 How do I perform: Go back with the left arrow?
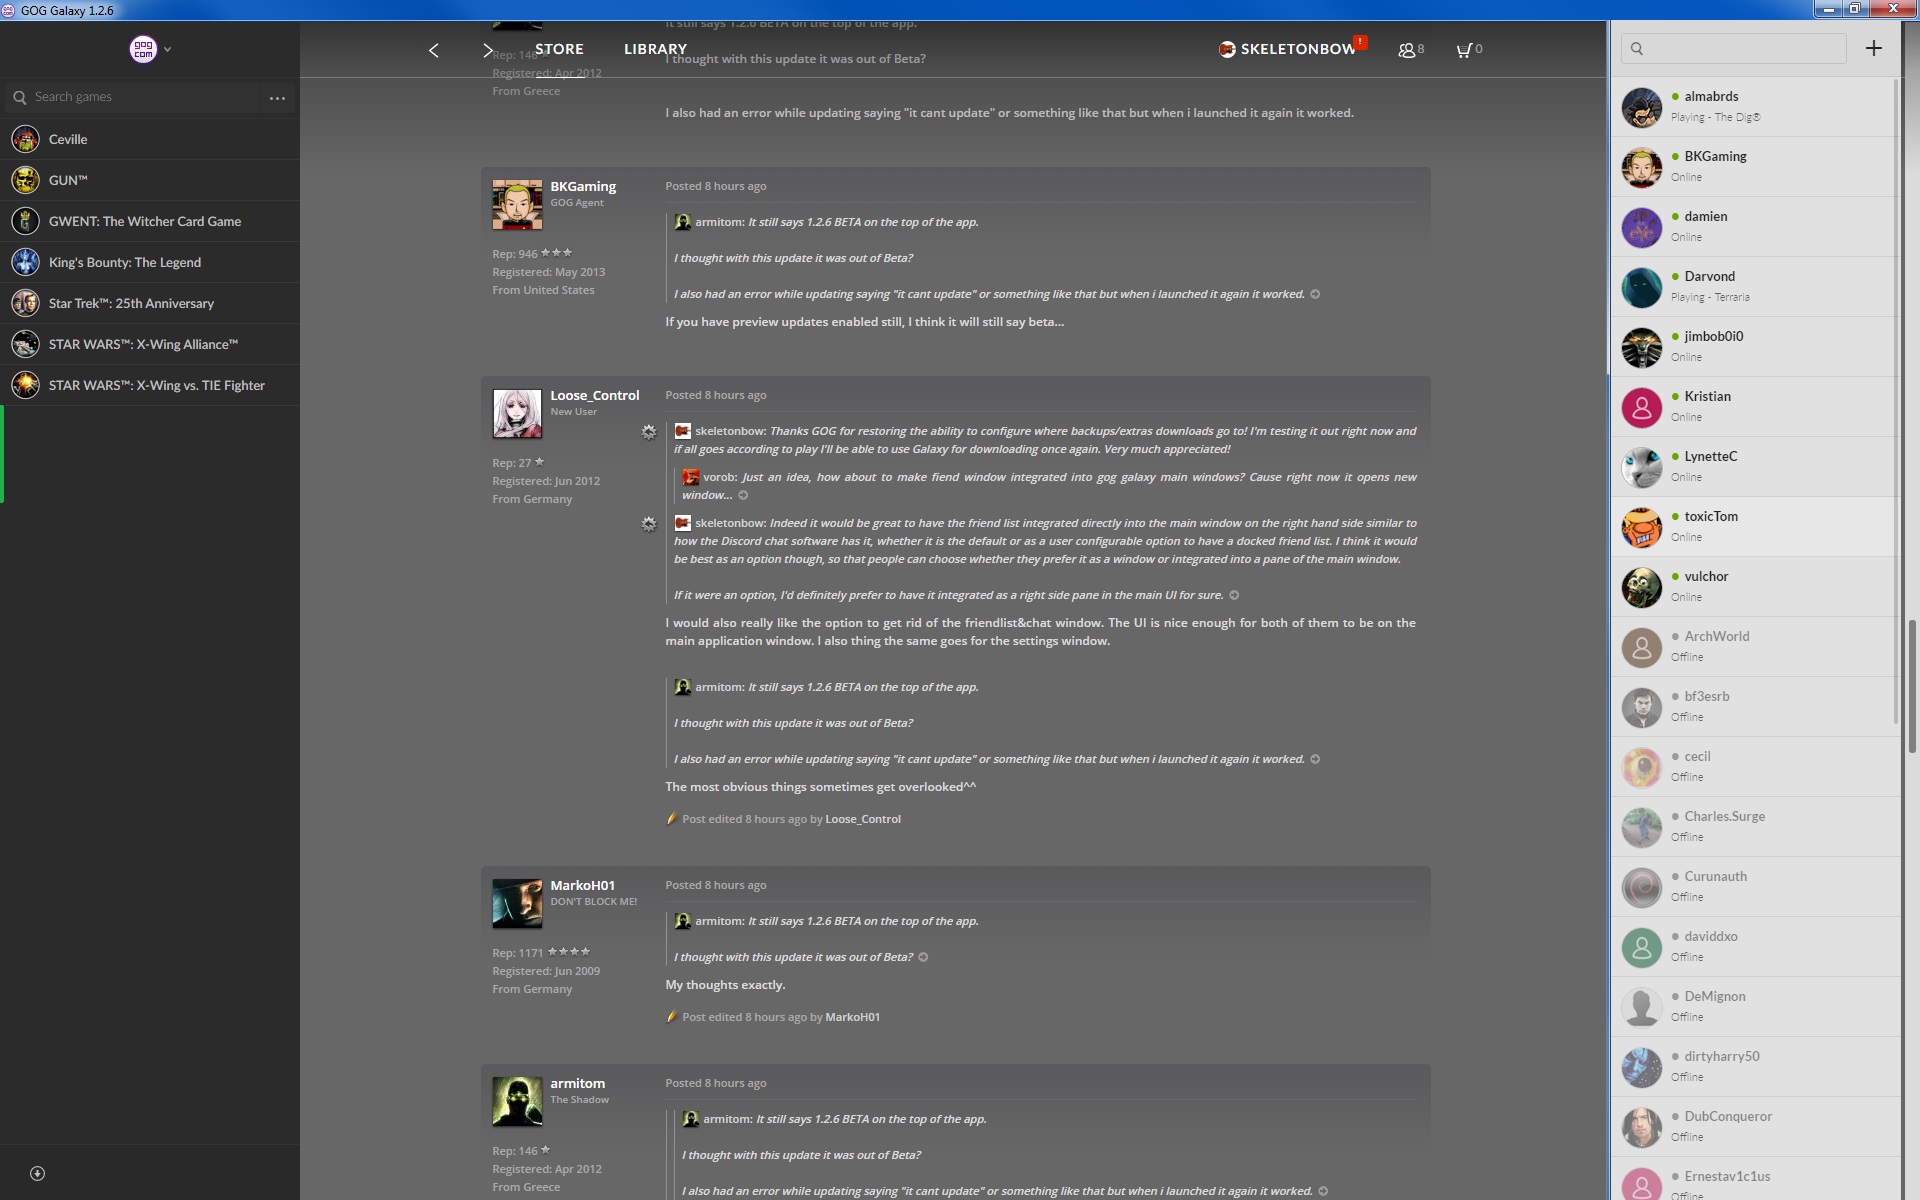433,50
